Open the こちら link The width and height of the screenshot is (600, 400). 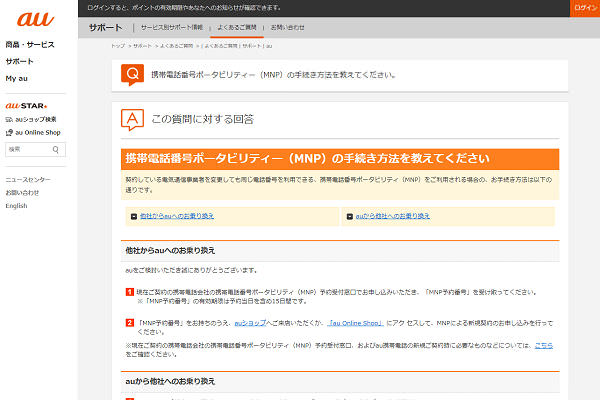544,346
